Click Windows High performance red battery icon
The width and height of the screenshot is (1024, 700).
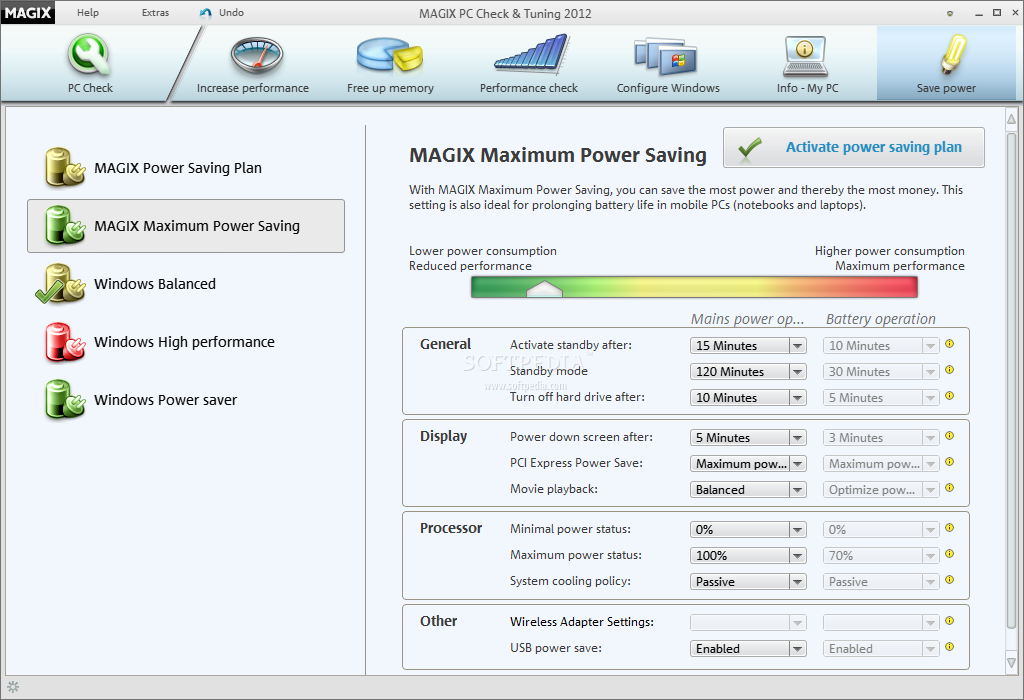[65, 342]
